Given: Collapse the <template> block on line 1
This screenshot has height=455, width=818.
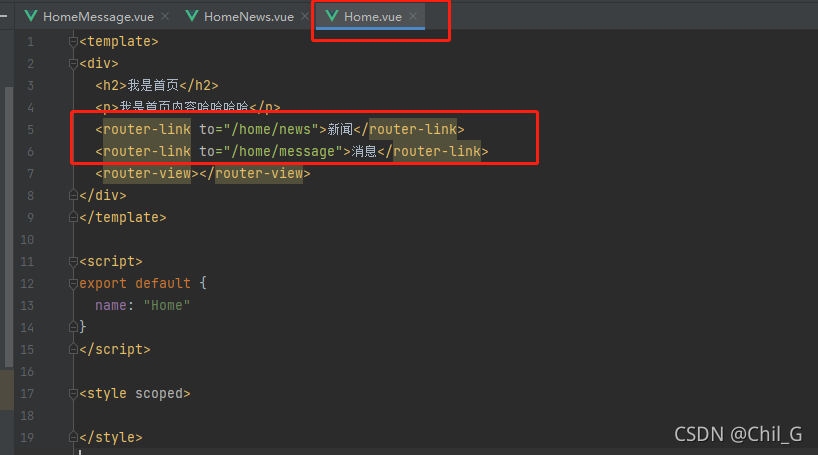Looking at the screenshot, I should click(x=73, y=42).
